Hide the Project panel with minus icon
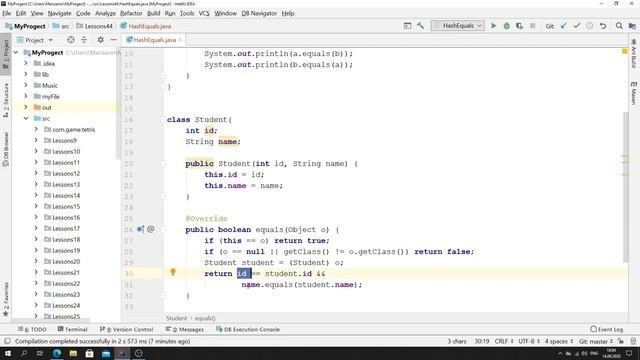Screen dimensions: 640x360 113,40
